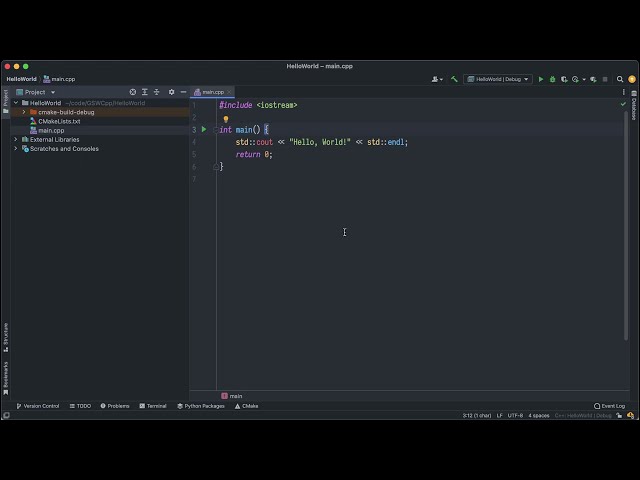
Task: Open Version Control tool window
Action: (x=38, y=406)
